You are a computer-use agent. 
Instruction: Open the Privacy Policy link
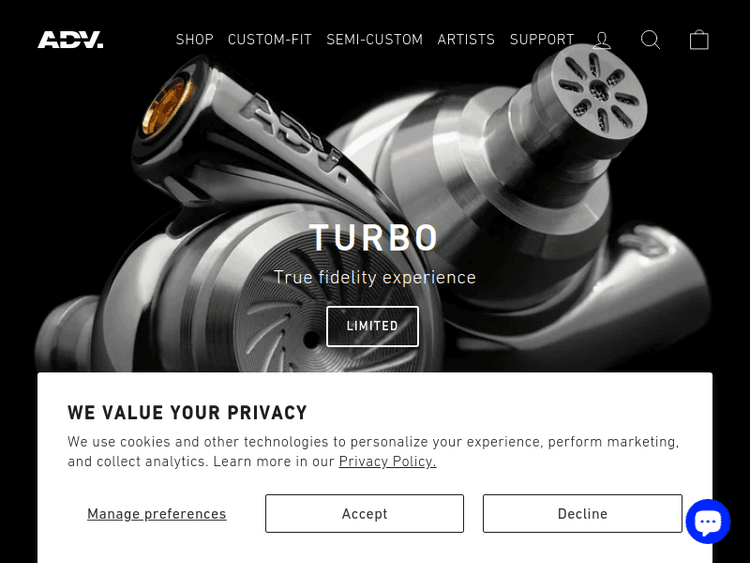click(387, 461)
